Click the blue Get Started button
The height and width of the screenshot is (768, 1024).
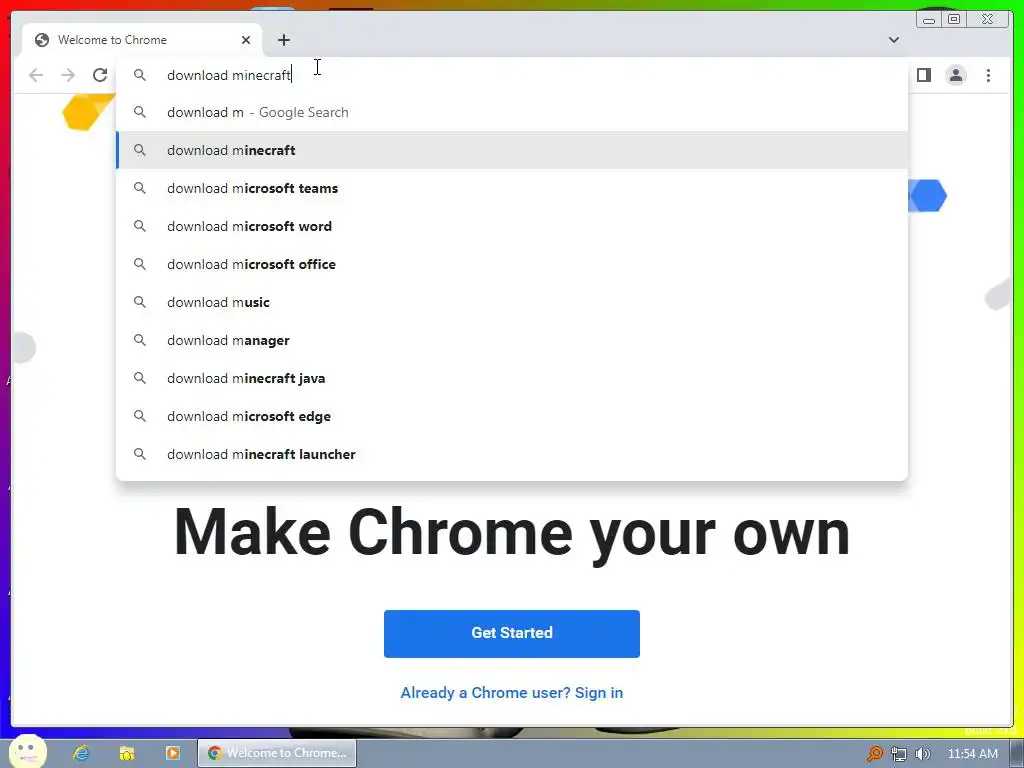pos(512,633)
